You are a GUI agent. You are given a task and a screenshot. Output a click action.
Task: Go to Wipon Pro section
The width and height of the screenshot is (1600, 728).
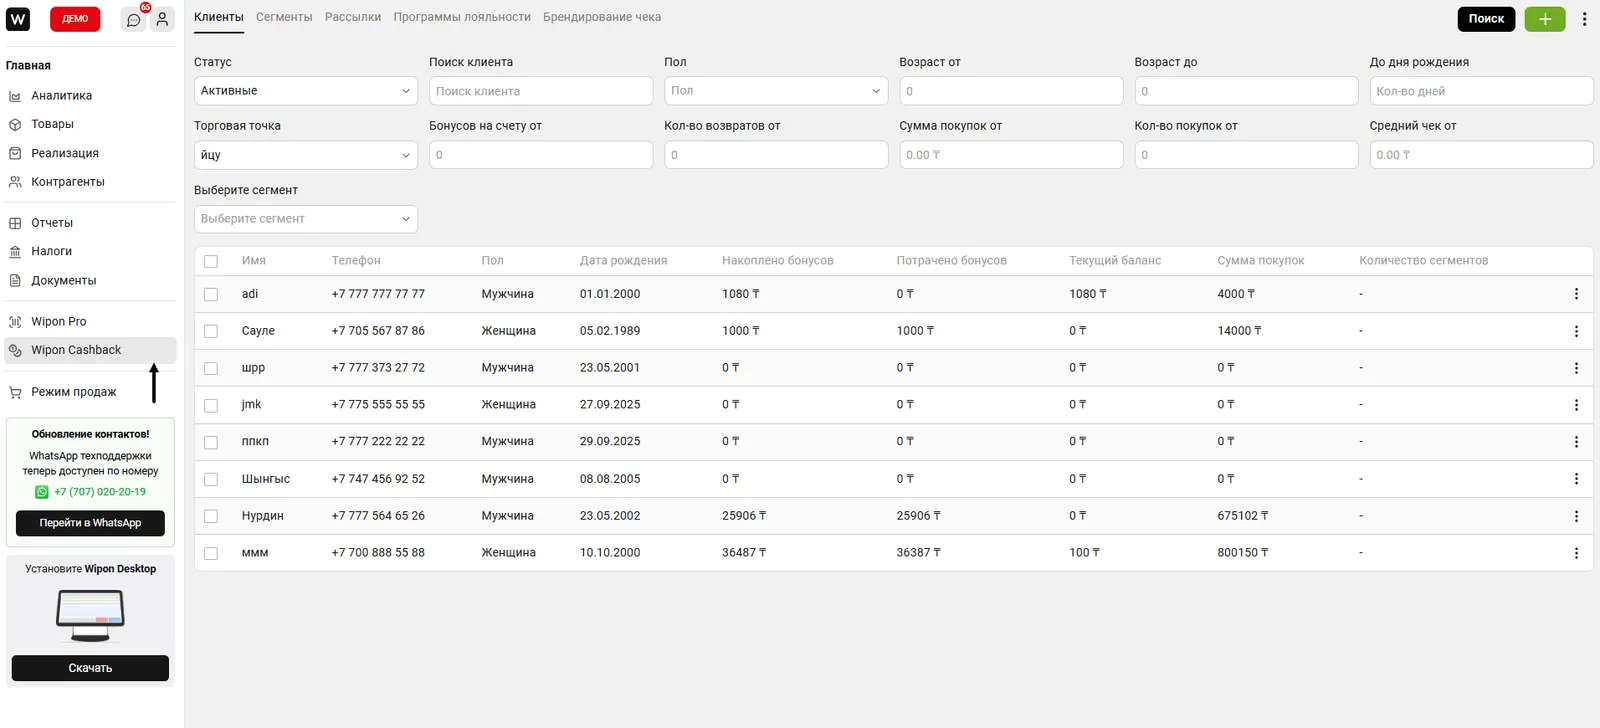(x=58, y=322)
